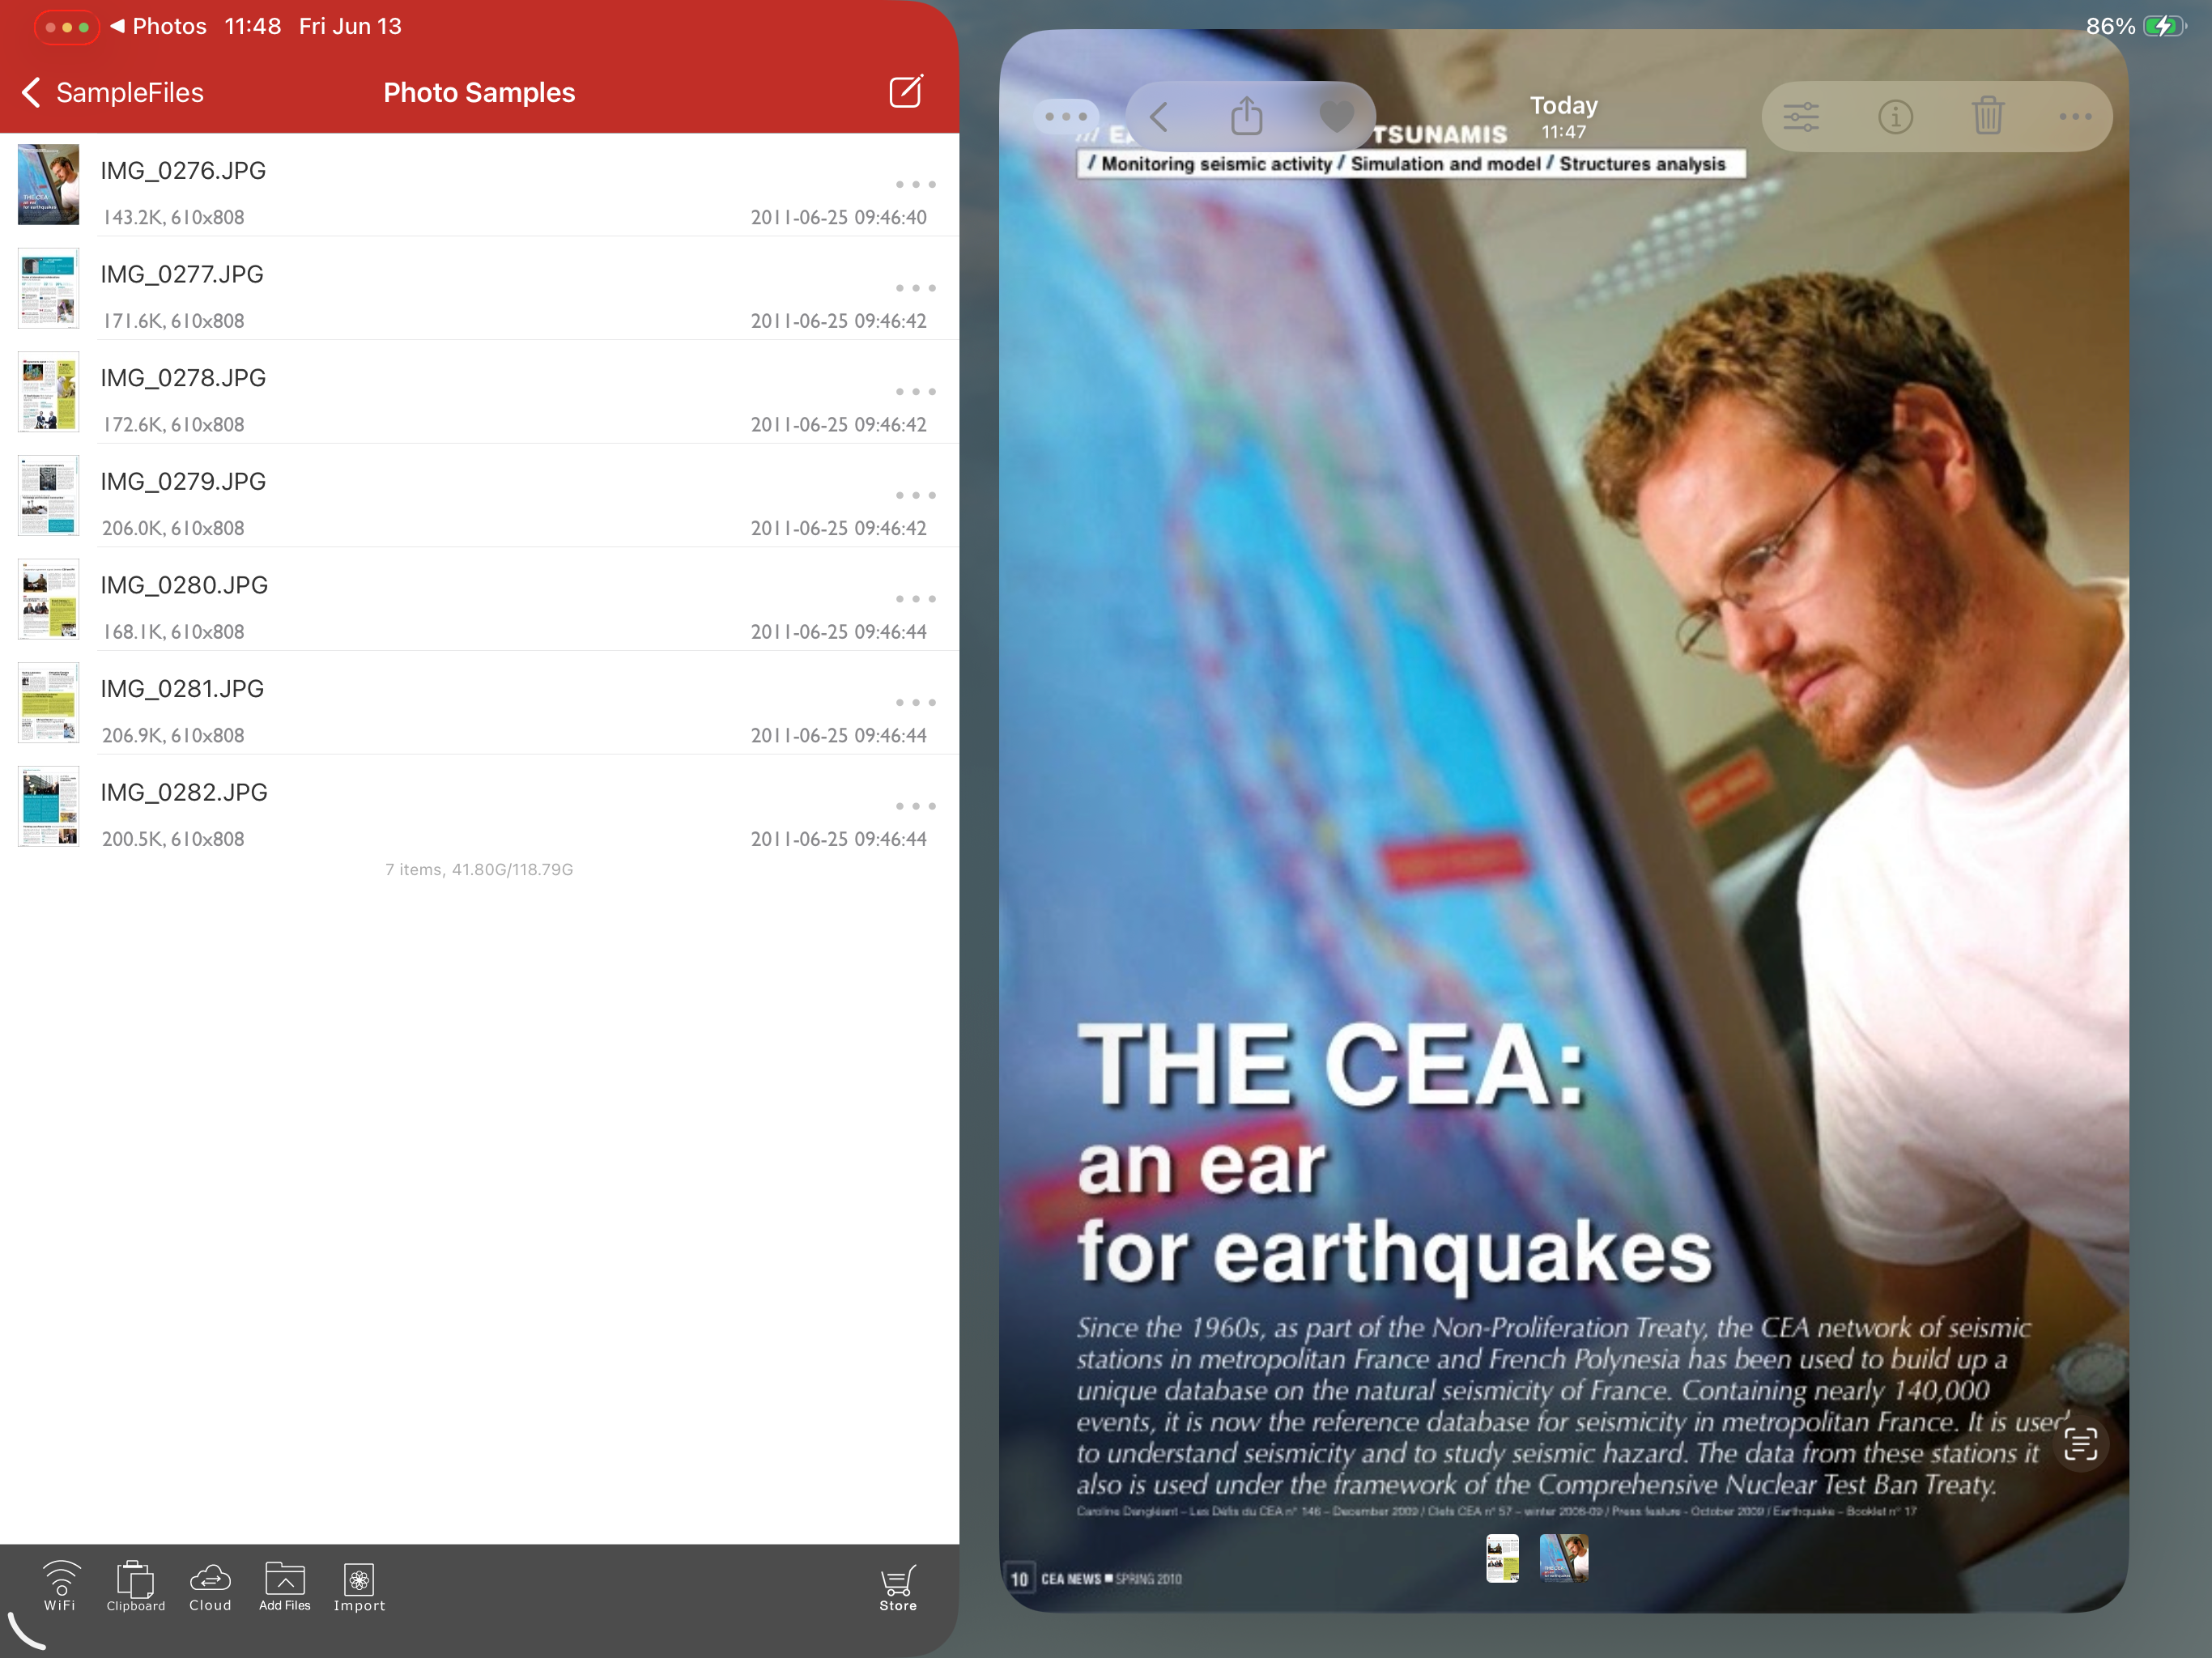
Task: Select '206.9K, 610x808' size text
Action: click(x=173, y=736)
